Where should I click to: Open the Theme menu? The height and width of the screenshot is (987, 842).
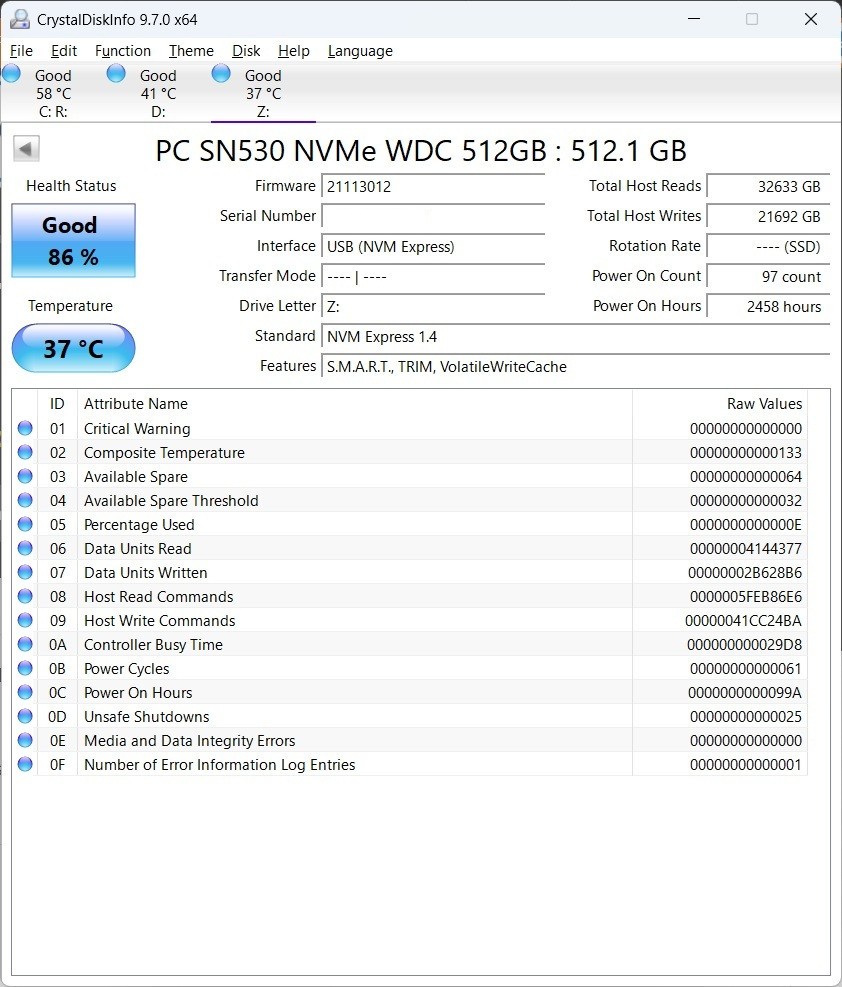[191, 51]
